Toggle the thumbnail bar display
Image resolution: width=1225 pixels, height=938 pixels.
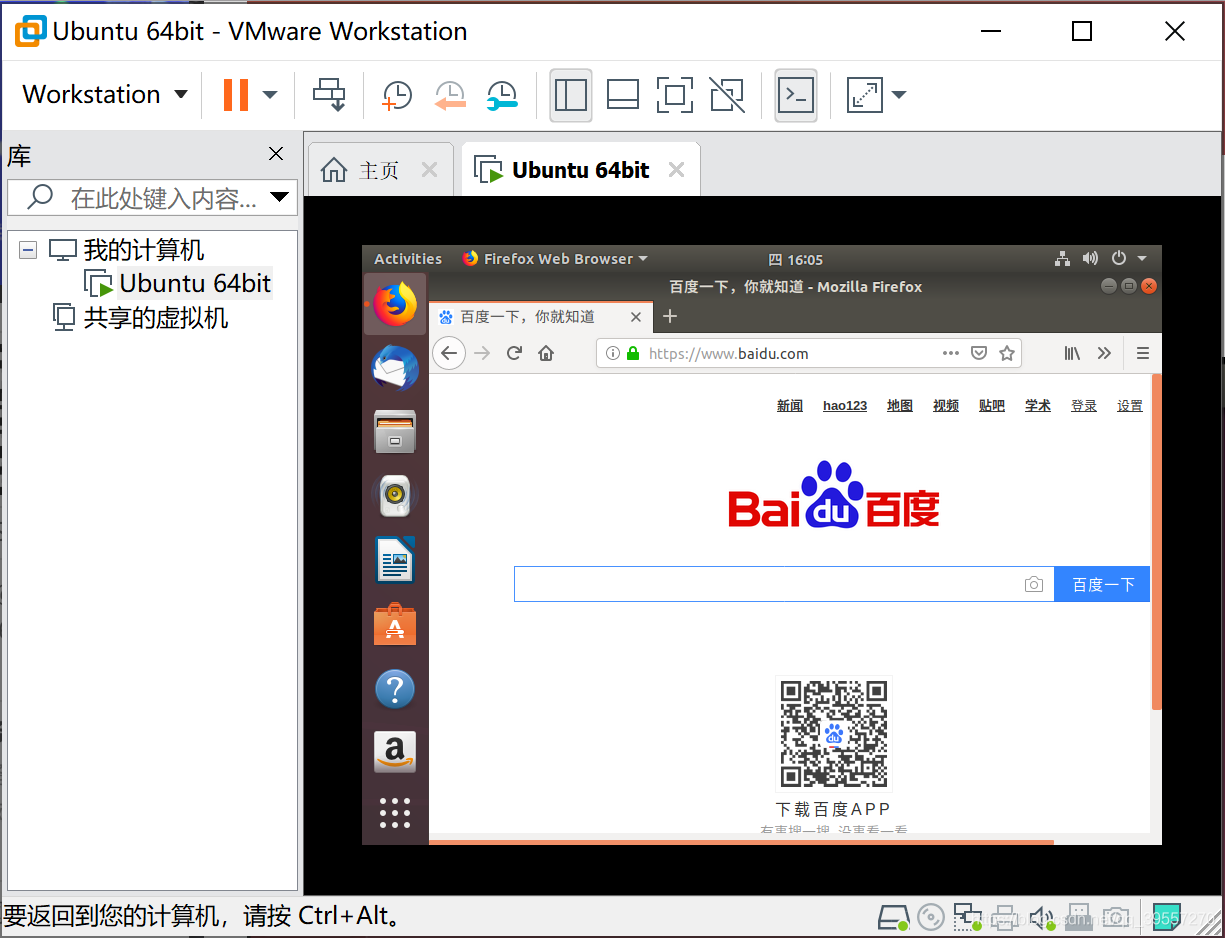click(x=623, y=95)
